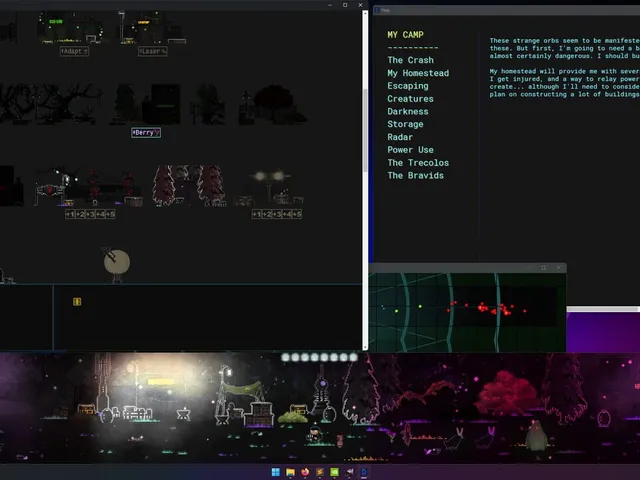The width and height of the screenshot is (640, 480).
Task: Click the treasure chest beside the tall rocket
Action: pyautogui.click(x=86, y=409)
